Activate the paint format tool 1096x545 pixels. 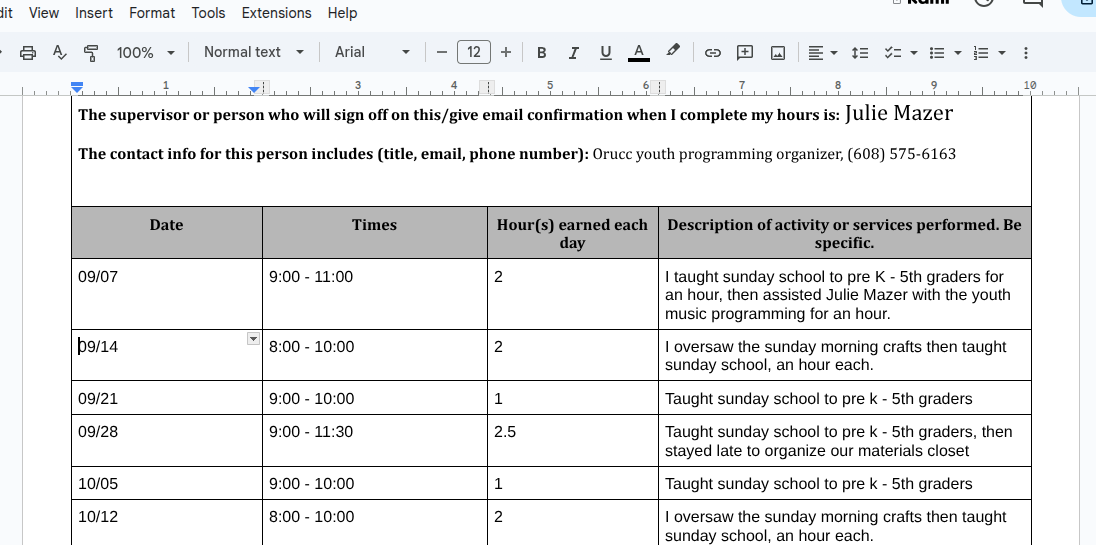point(91,52)
